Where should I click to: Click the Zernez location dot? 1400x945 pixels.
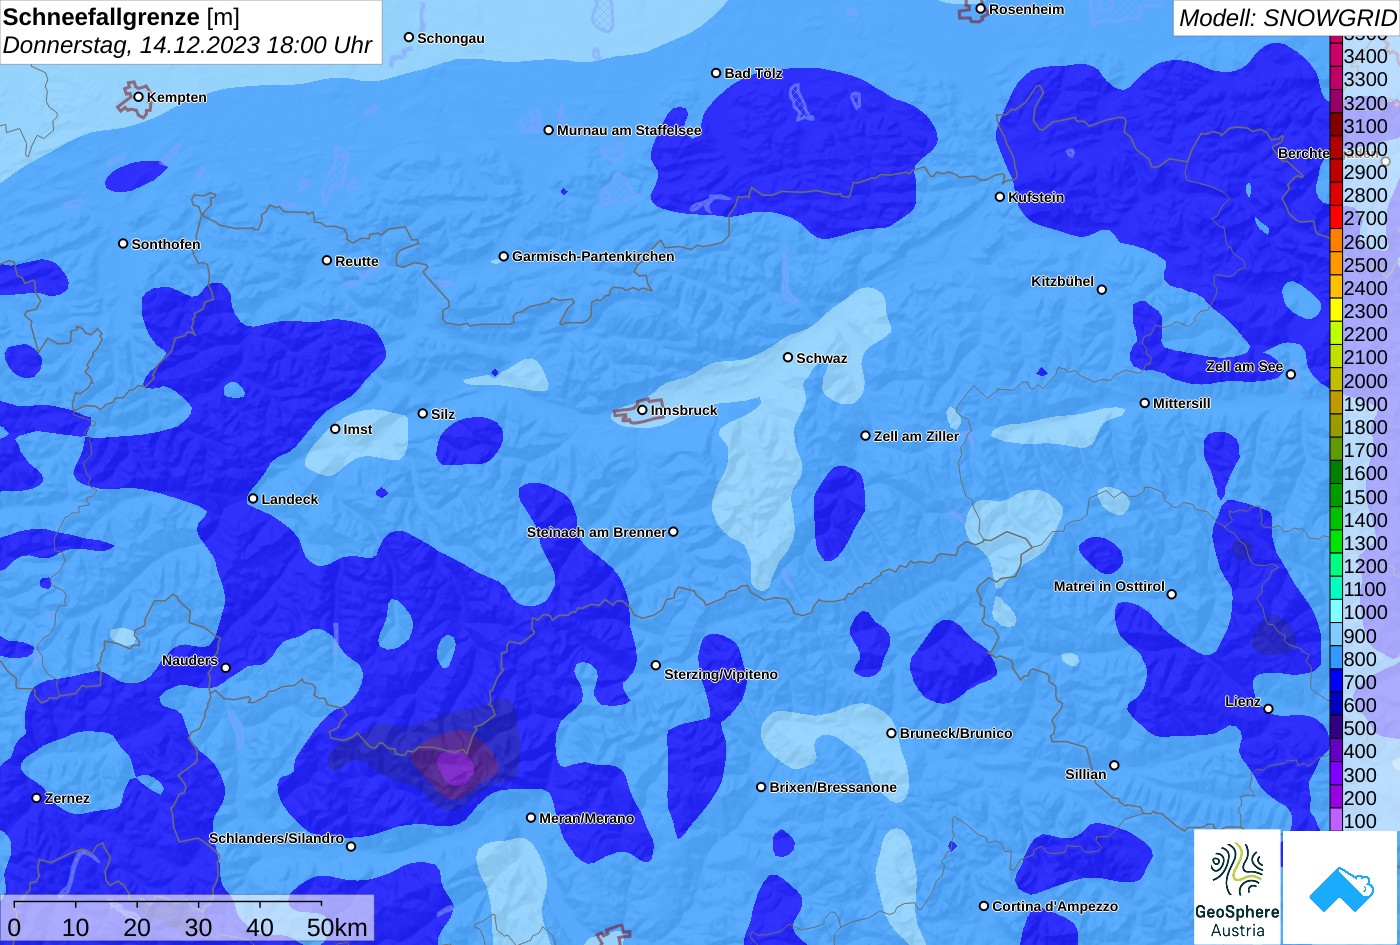click(x=37, y=798)
